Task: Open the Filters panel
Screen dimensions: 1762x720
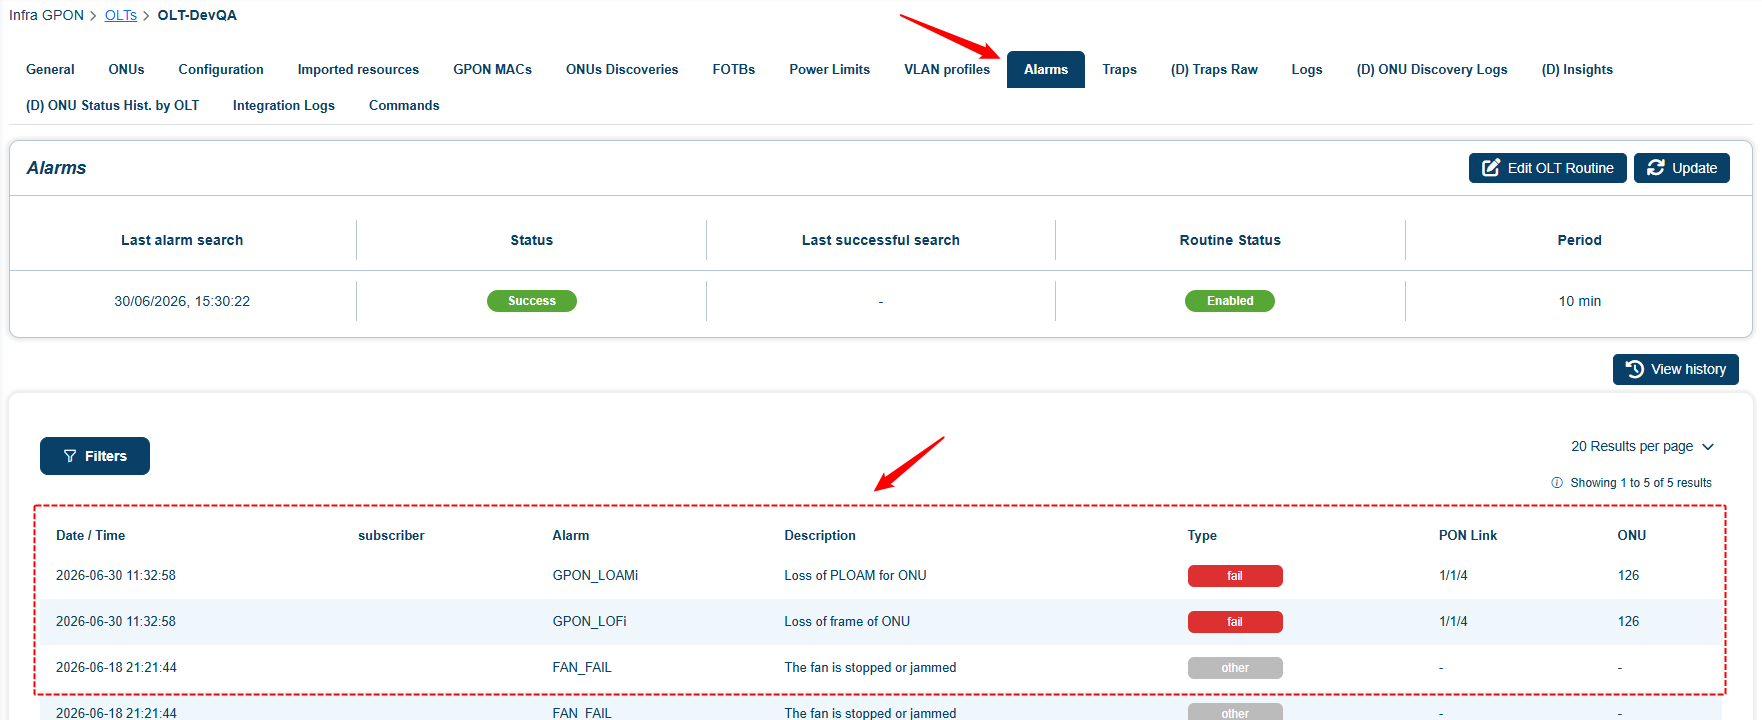Action: coord(95,456)
